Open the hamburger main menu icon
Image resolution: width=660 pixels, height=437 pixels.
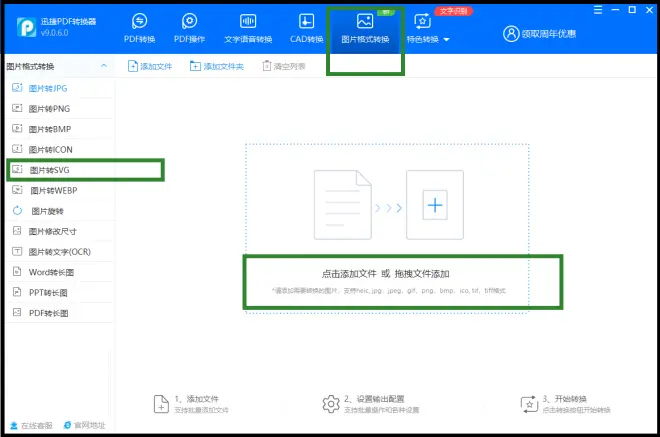[598, 10]
